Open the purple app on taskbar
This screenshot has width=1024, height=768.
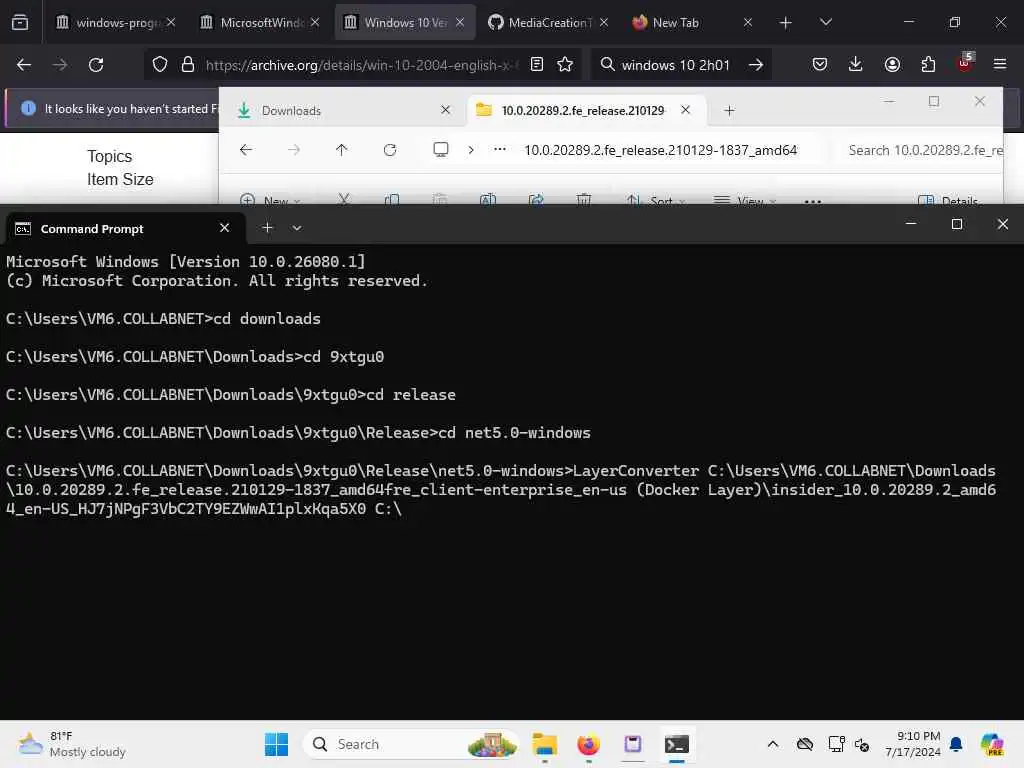click(x=633, y=744)
